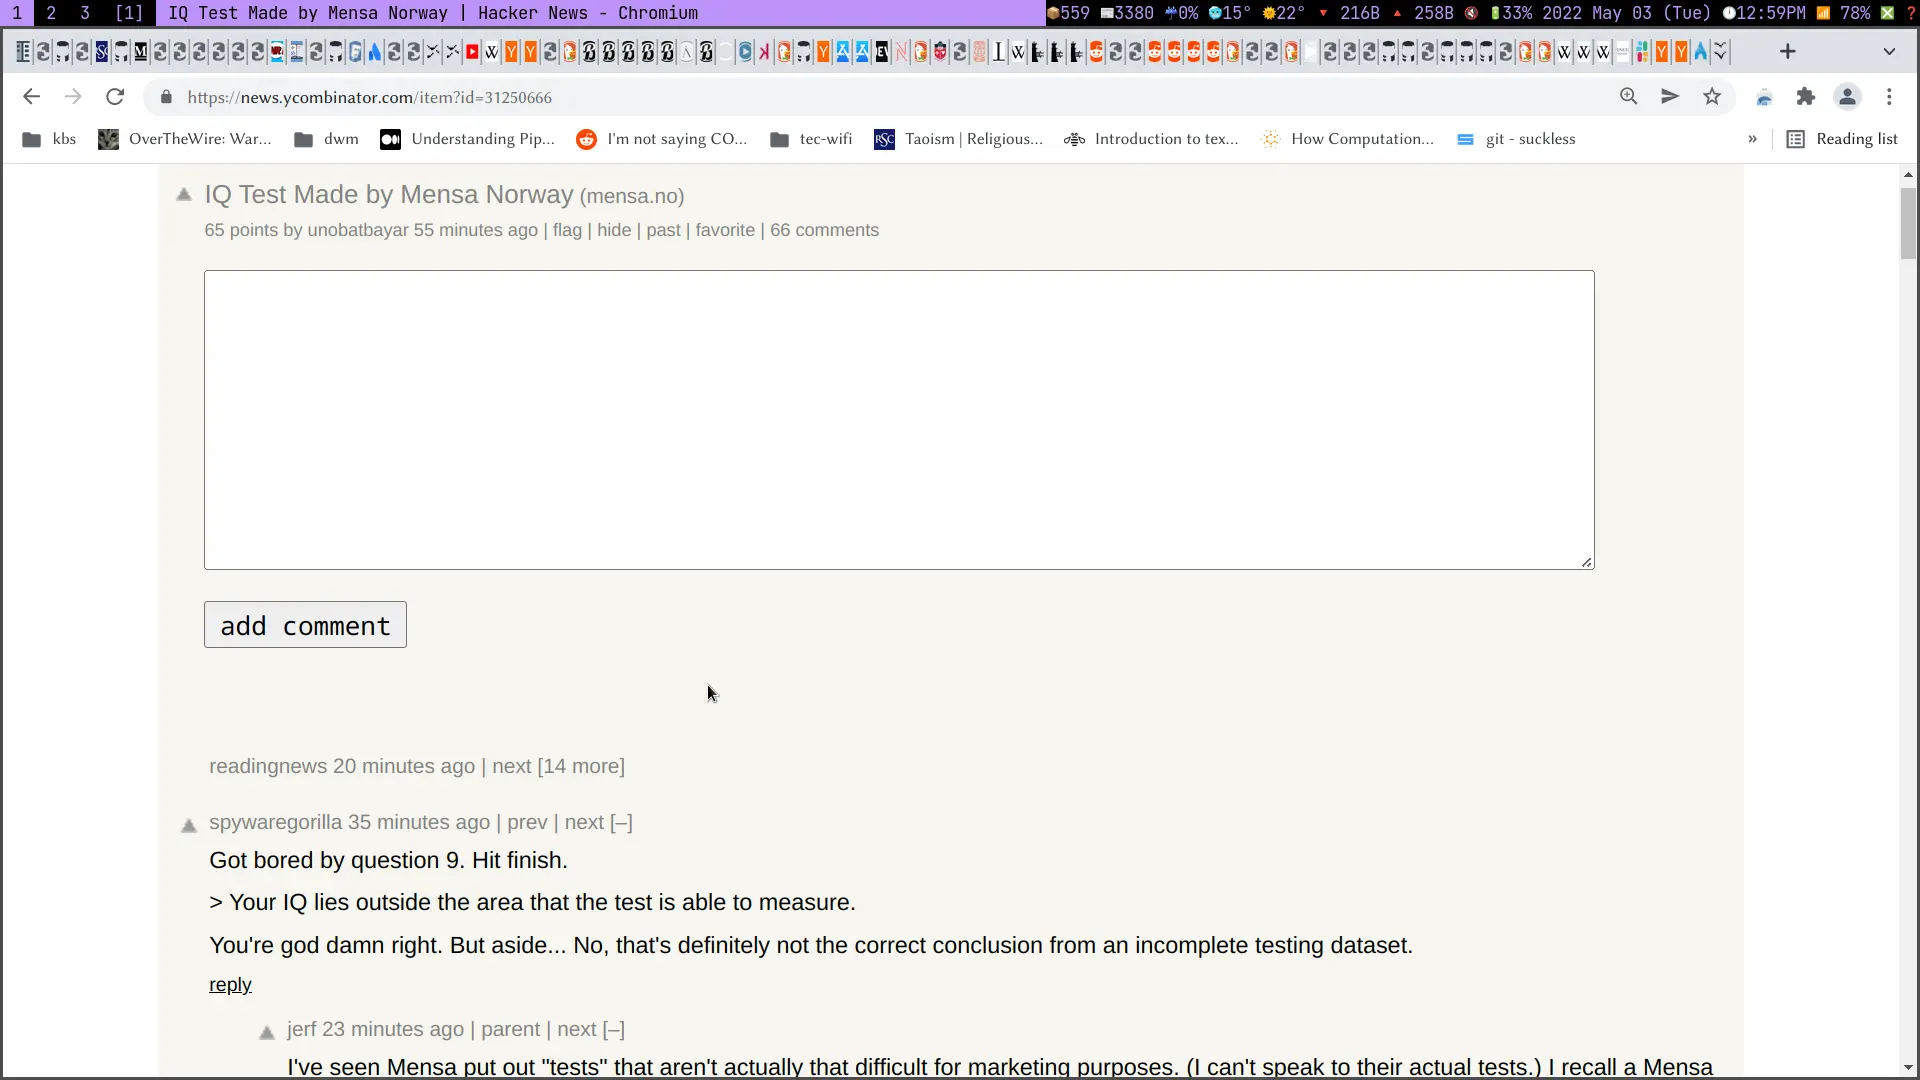Reply to spywaregorilla's comment
This screenshot has width=1920, height=1080.
230,985
